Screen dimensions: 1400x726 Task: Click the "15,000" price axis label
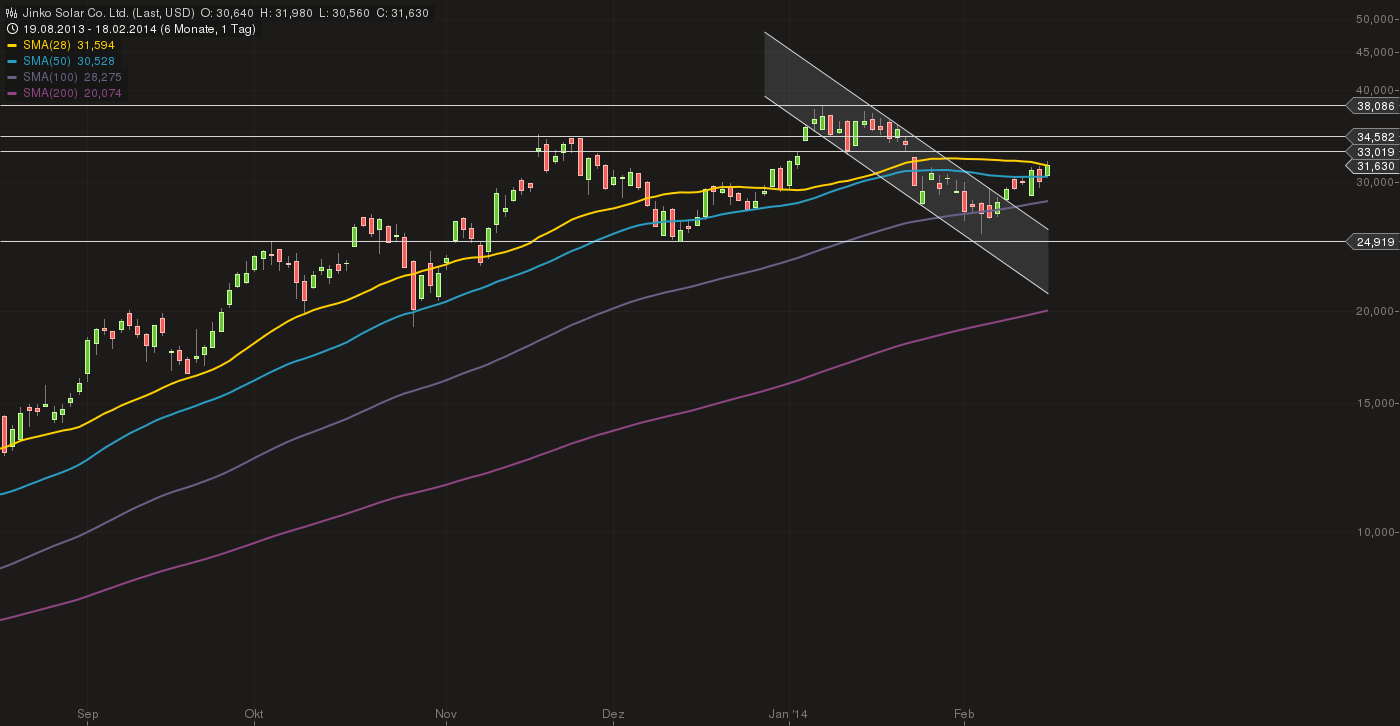tap(1377, 403)
